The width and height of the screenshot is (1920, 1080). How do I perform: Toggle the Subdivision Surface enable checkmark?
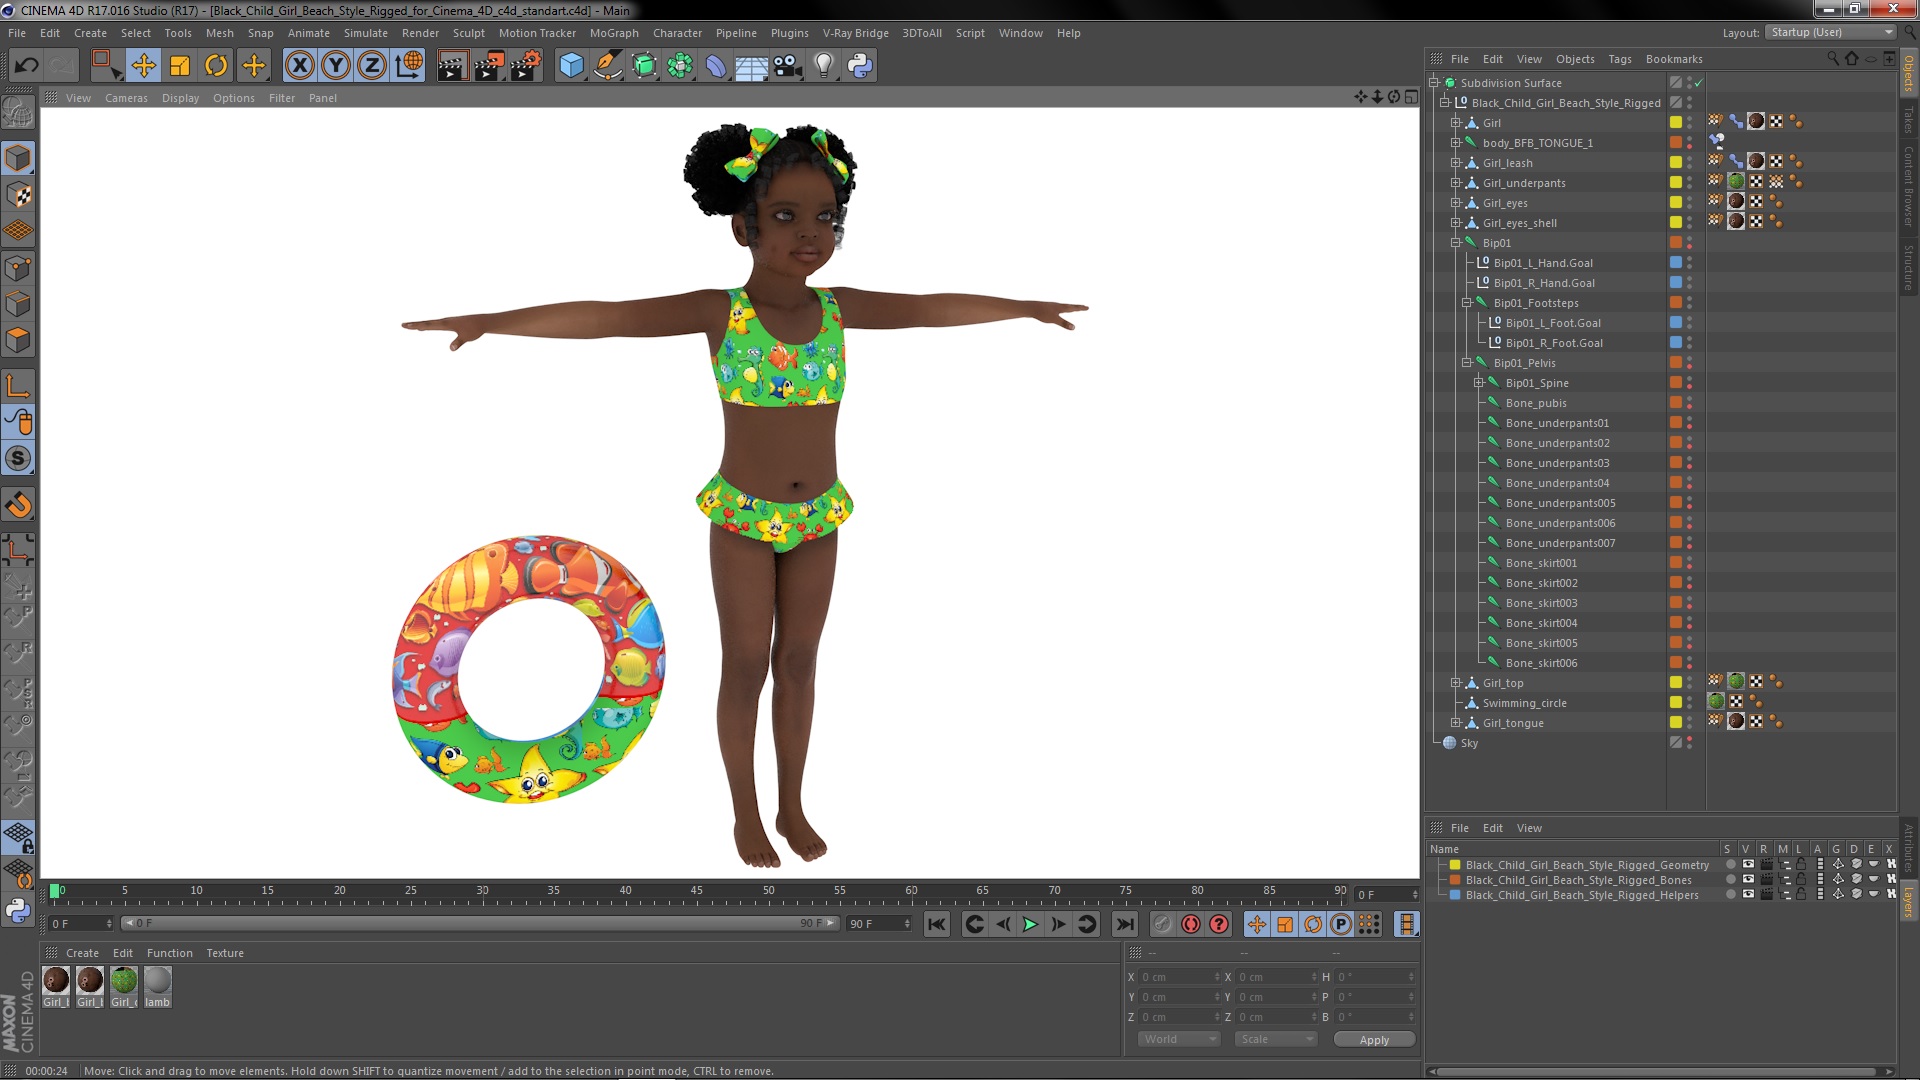point(1699,83)
